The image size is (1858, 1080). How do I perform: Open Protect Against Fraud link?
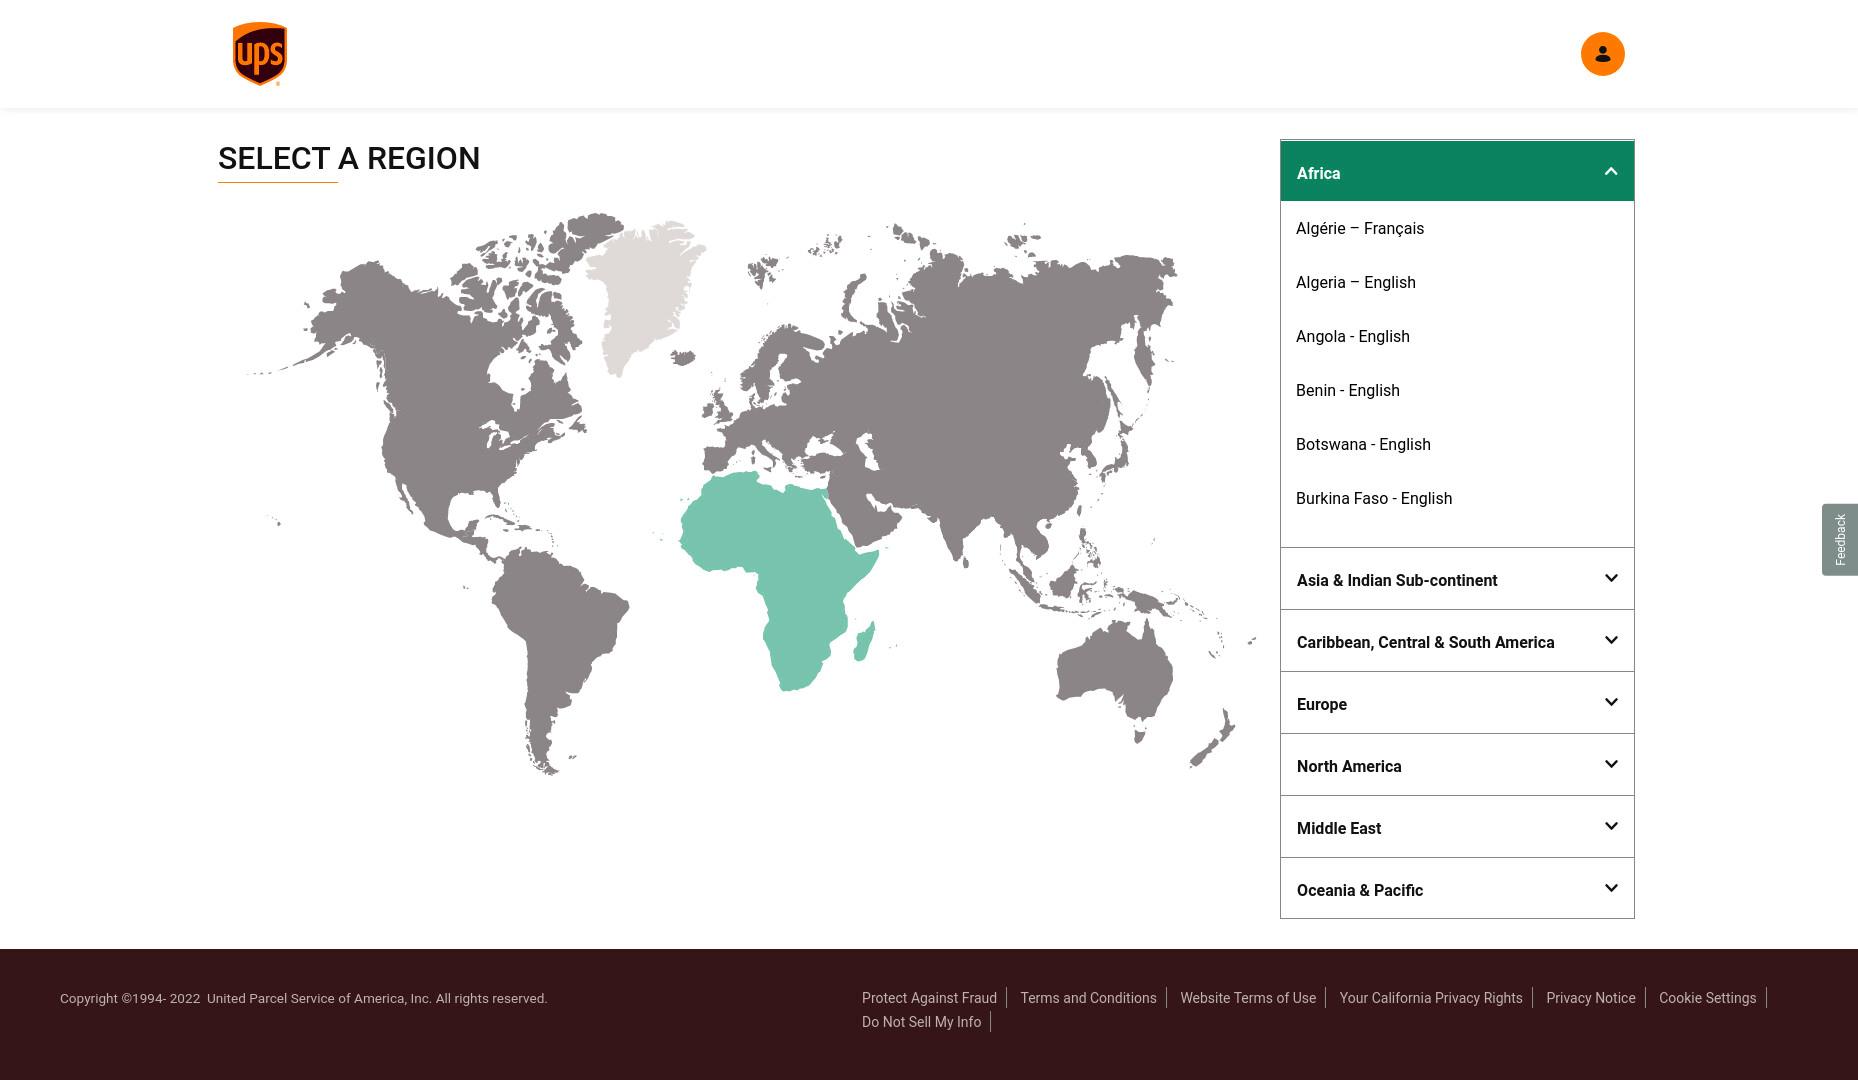[929, 998]
